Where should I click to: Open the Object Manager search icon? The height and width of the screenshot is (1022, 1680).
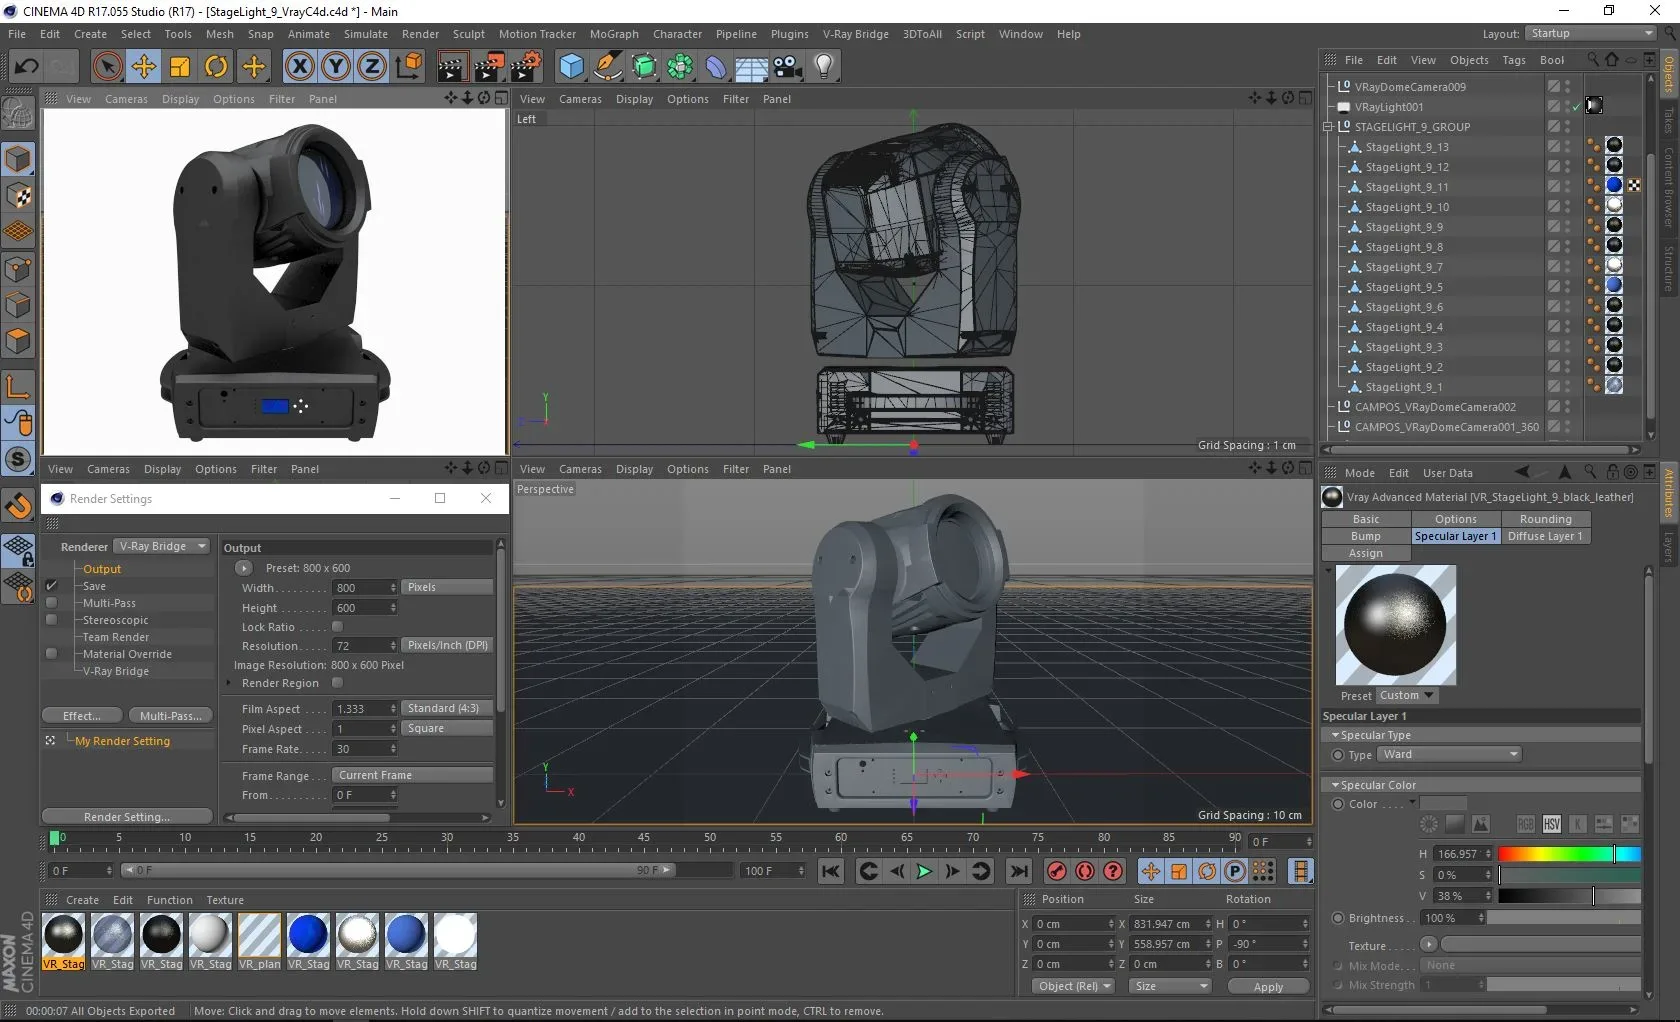coord(1593,60)
